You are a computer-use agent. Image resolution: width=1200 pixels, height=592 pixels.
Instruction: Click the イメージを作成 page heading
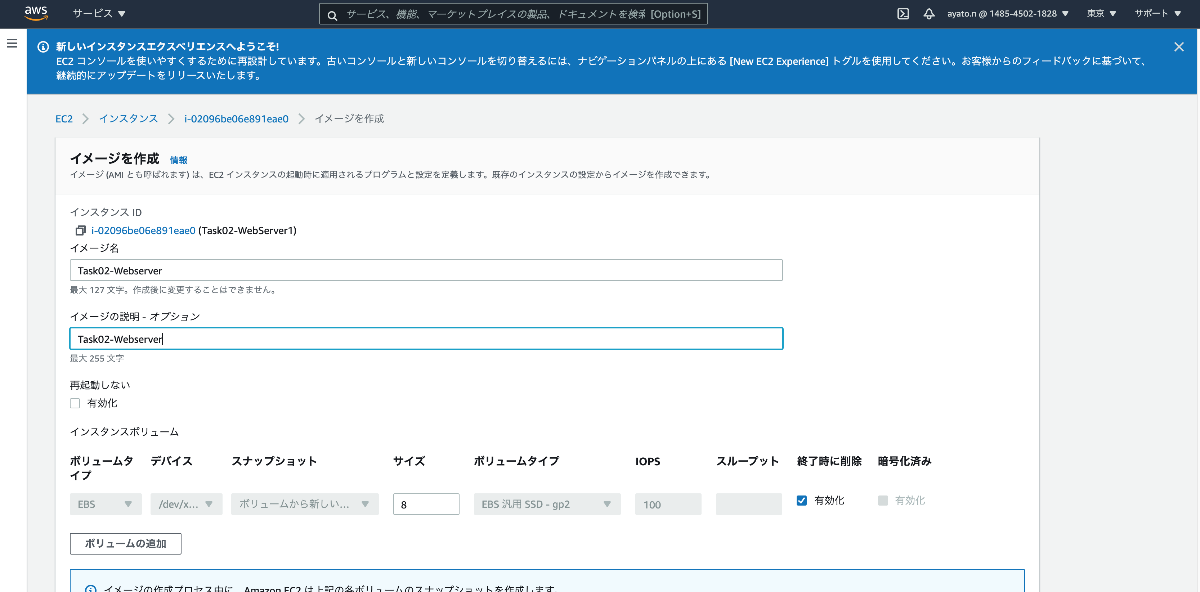pyautogui.click(x=114, y=159)
